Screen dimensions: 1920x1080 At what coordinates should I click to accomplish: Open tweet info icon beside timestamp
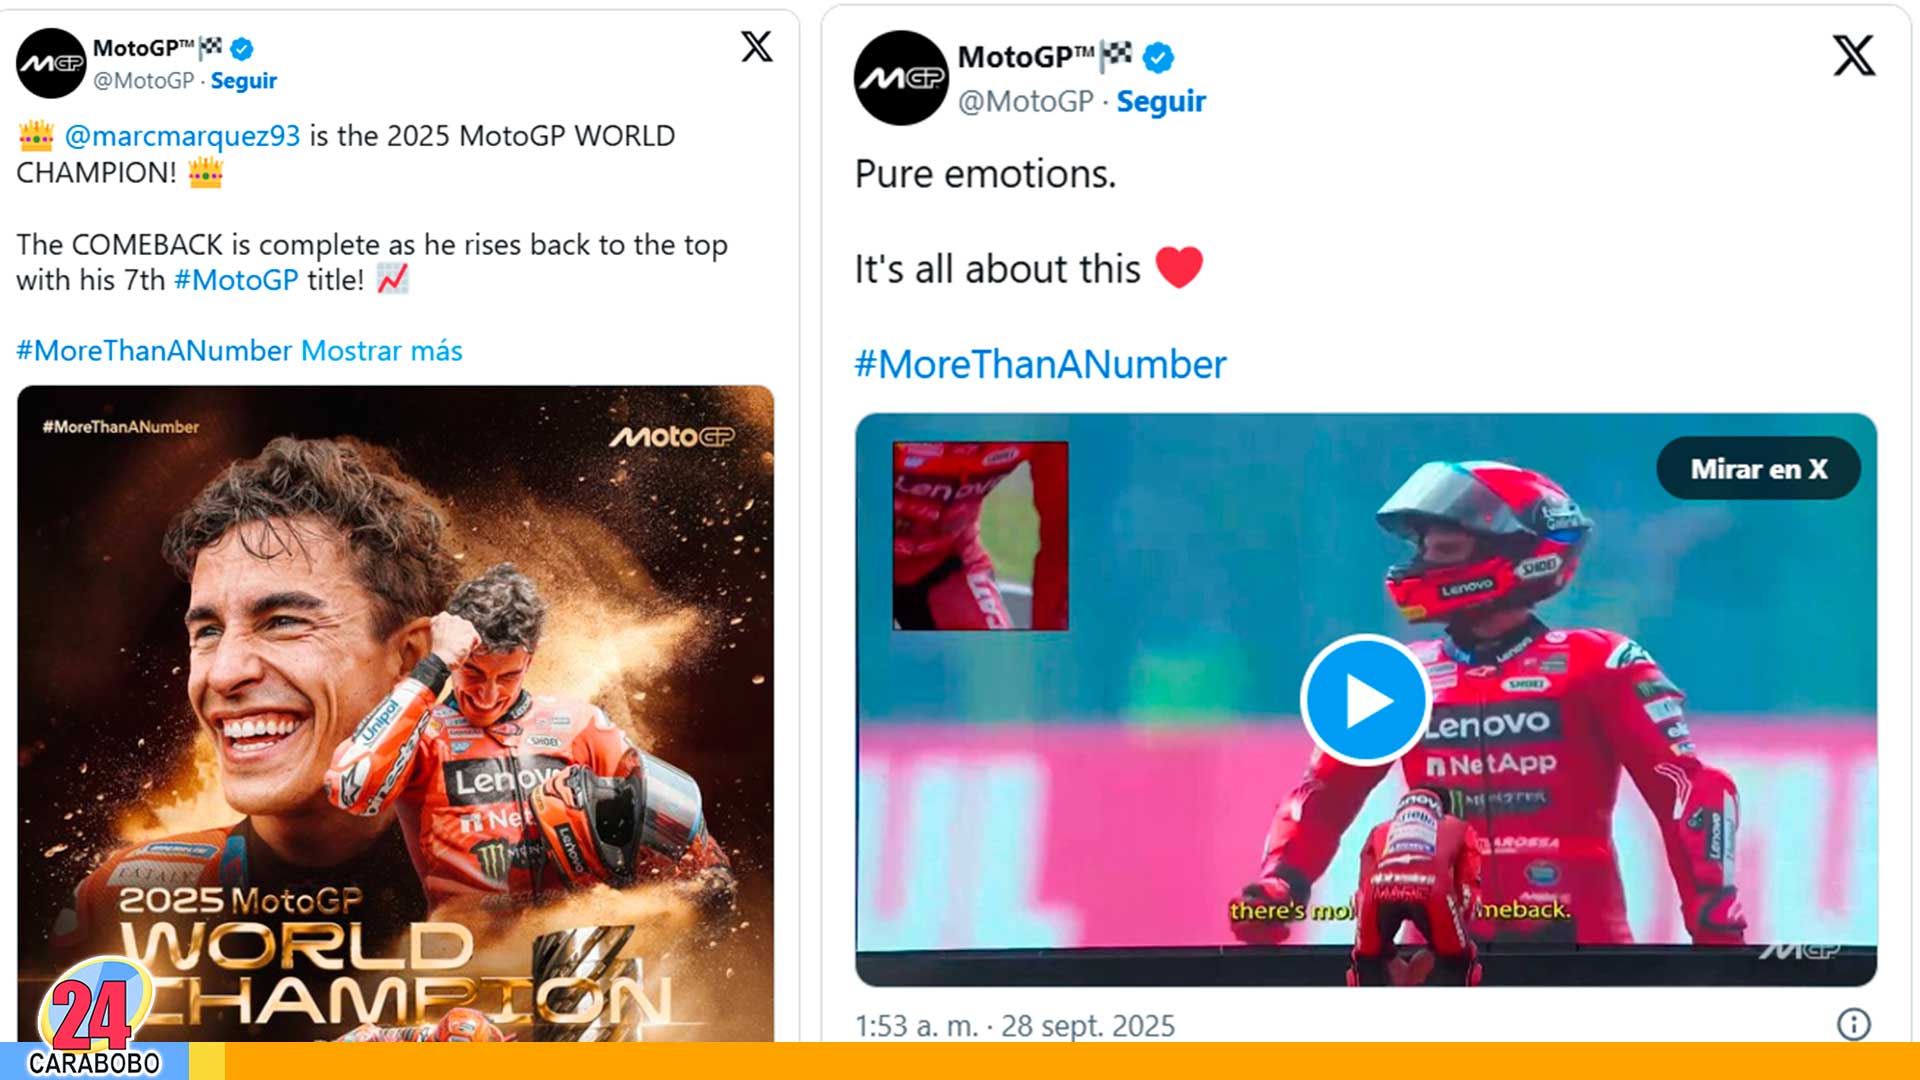[1853, 1024]
